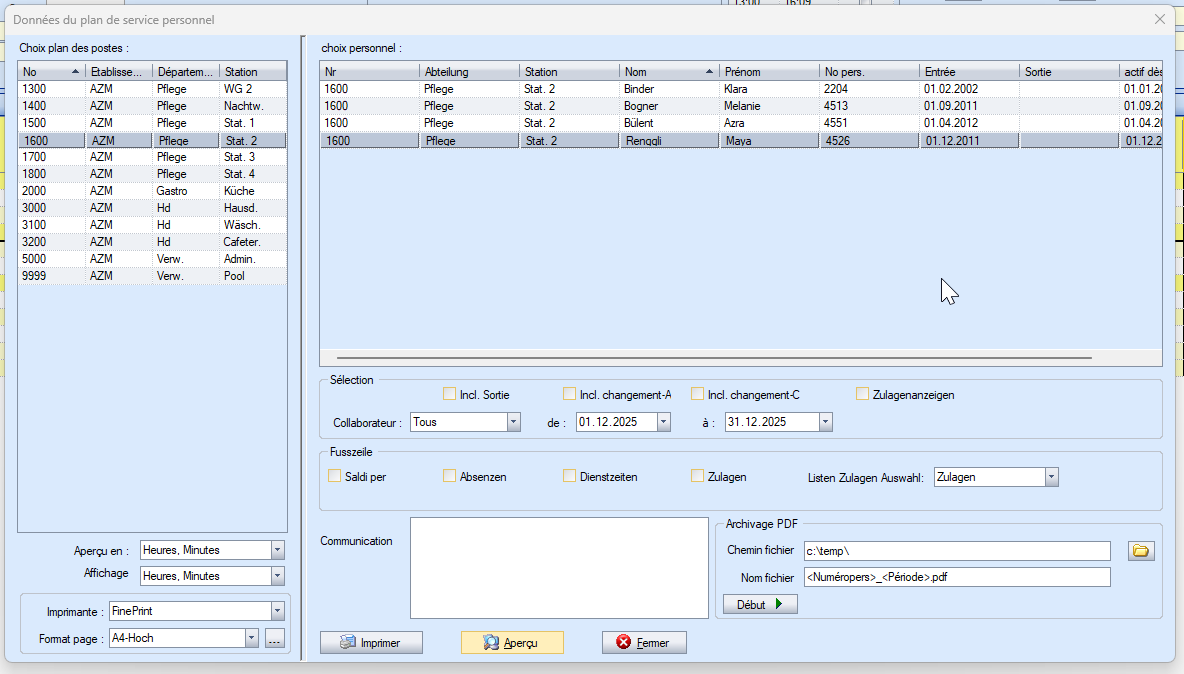Viewport: 1184px width, 674px height.
Task: Close the dialog with the X icon
Action: pos(1160,19)
